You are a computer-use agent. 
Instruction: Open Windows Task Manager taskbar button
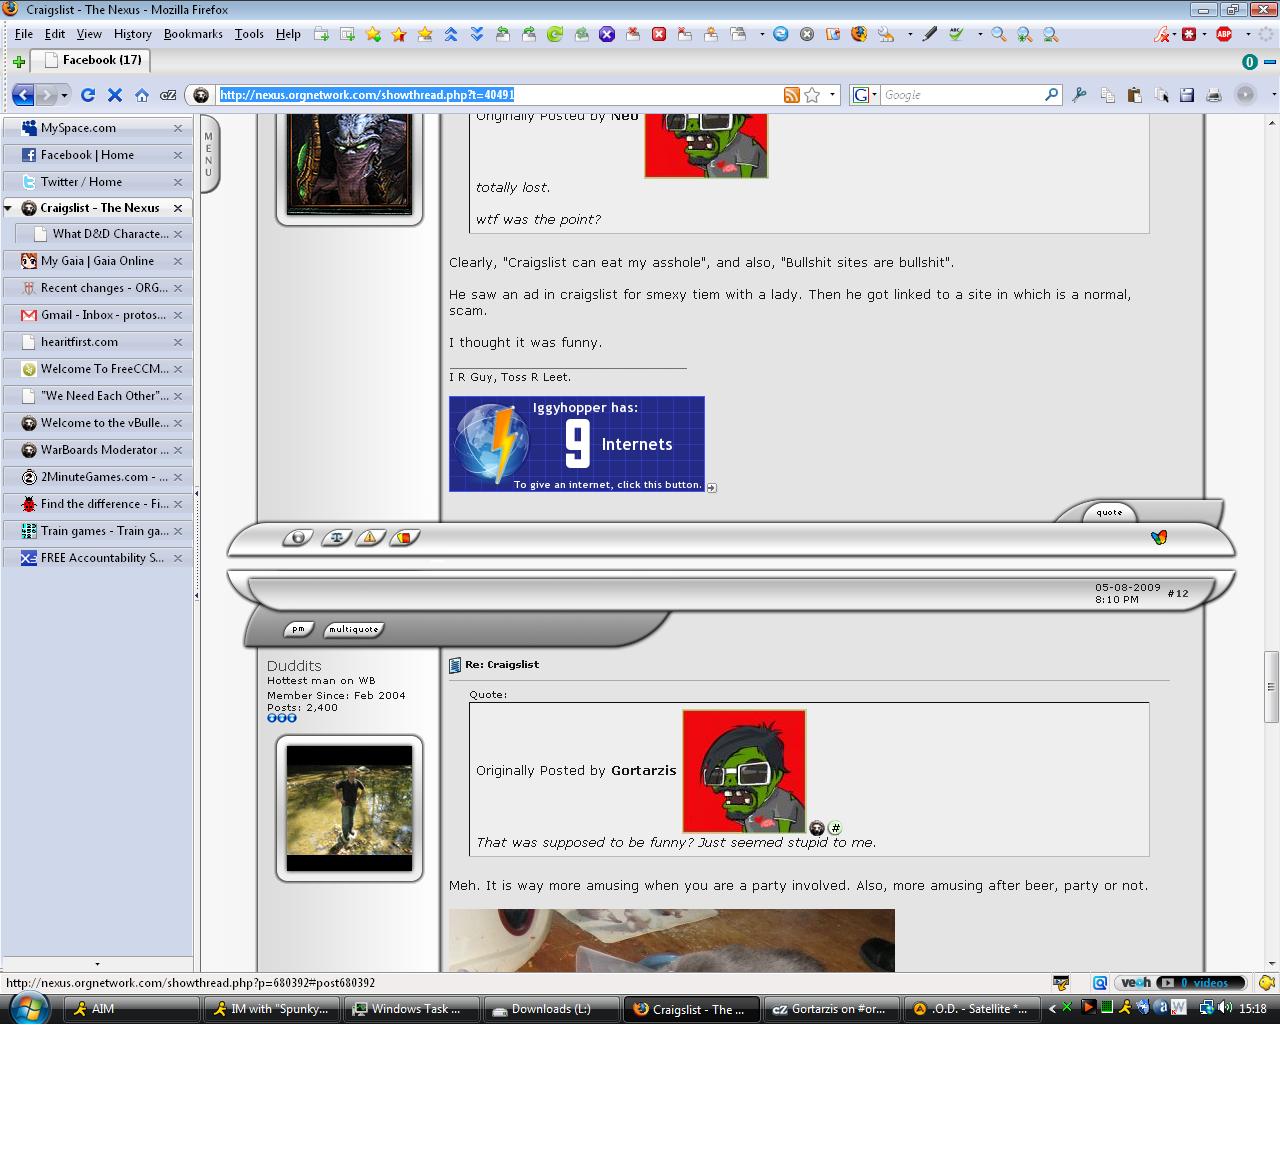click(x=412, y=1009)
